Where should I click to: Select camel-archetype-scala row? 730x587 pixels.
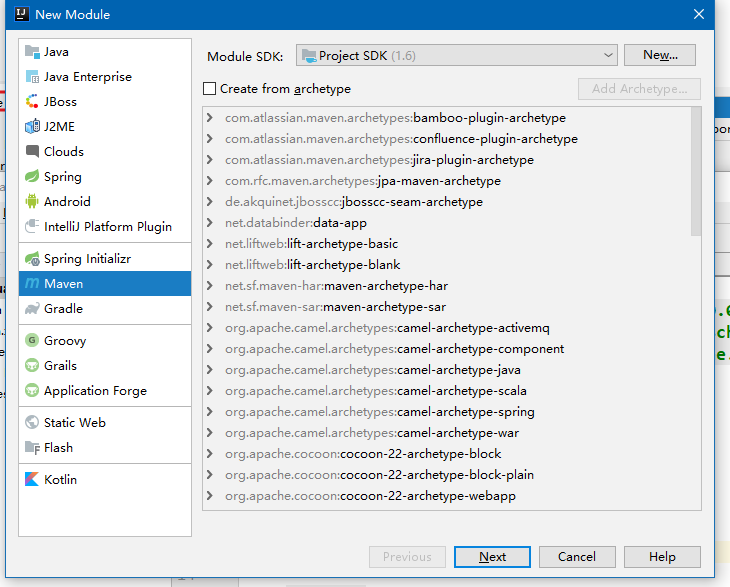[x=447, y=391]
